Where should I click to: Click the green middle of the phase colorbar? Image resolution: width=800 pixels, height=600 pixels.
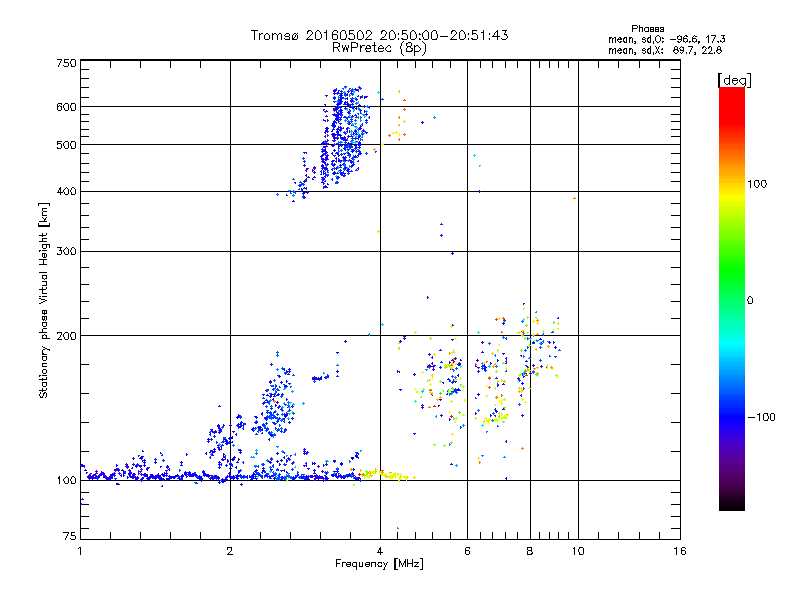point(732,270)
